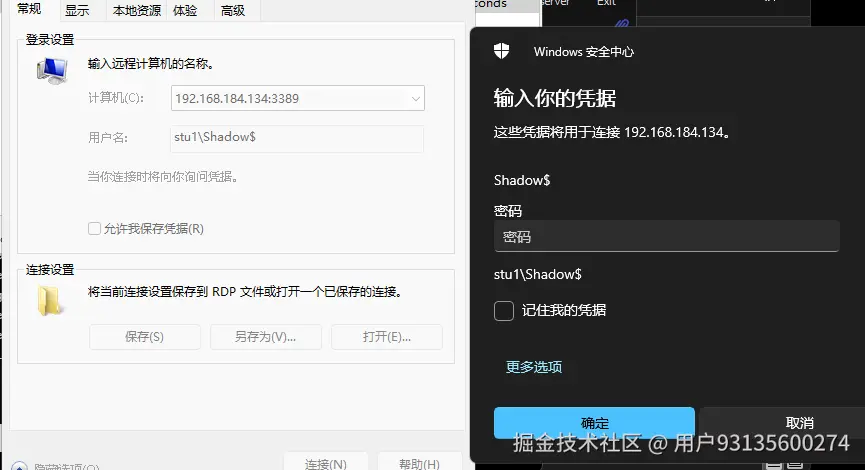This screenshot has height=470, width=865.
Task: Go to the 高级 tab
Action: (x=233, y=10)
